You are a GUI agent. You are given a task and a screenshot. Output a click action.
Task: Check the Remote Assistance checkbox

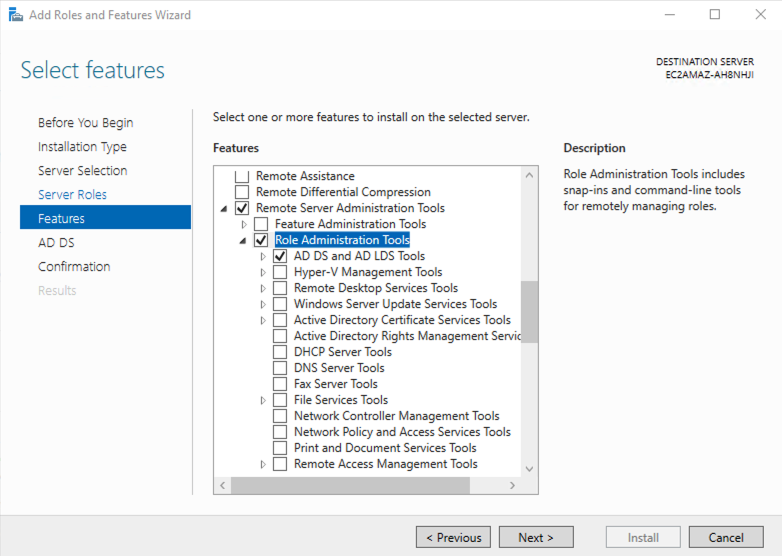[x=242, y=176]
